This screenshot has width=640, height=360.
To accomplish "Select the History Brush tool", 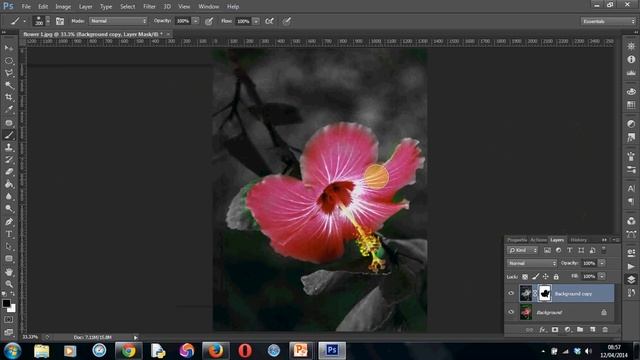I will point(9,160).
